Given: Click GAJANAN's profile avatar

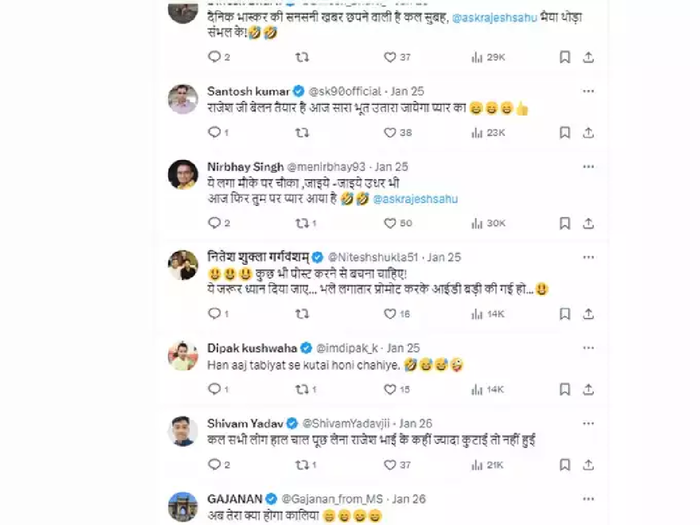Looking at the screenshot, I should 182,506.
